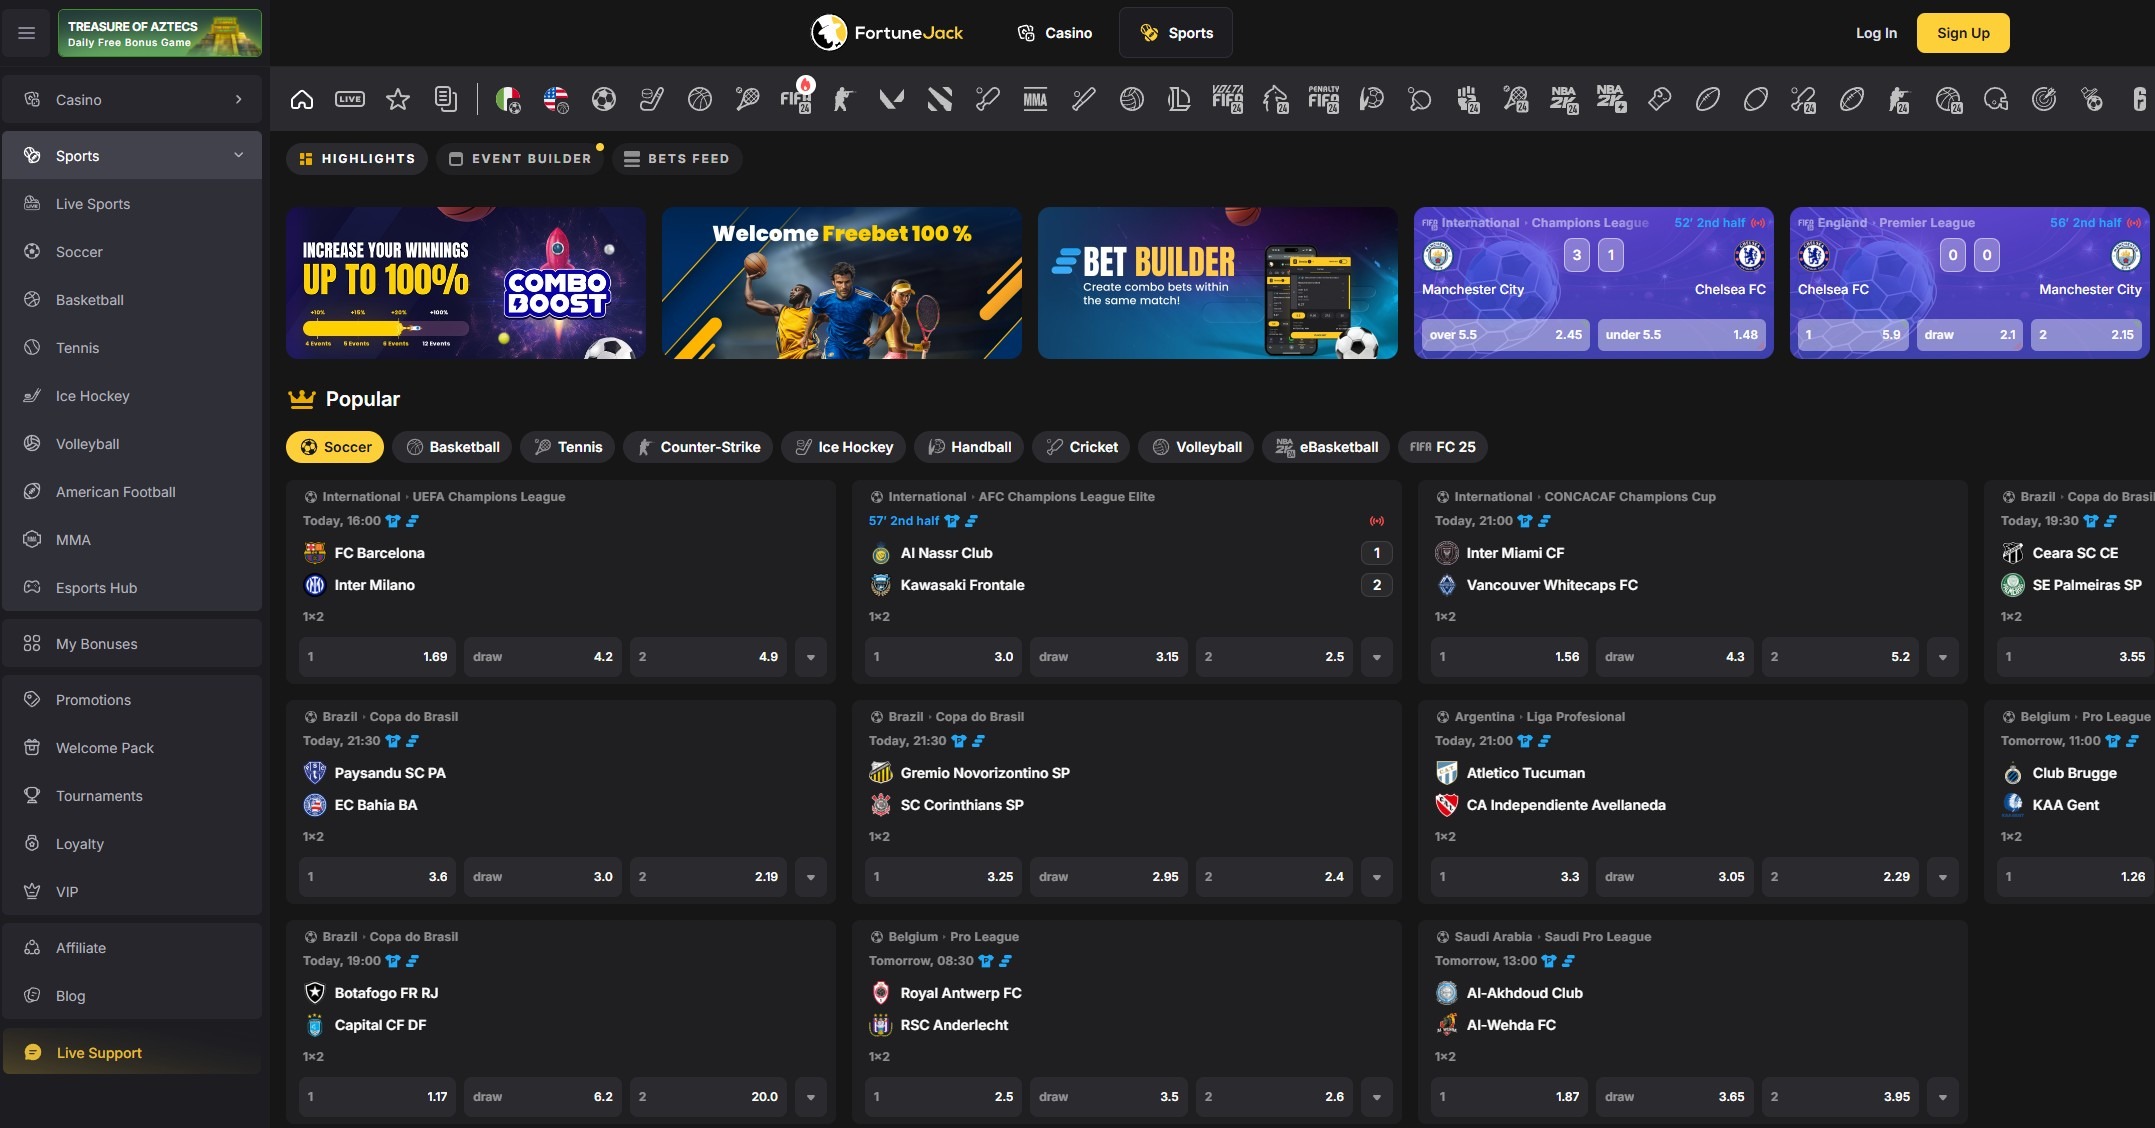The height and width of the screenshot is (1128, 2155).
Task: Expand the Casino sidebar section
Action: click(132, 99)
